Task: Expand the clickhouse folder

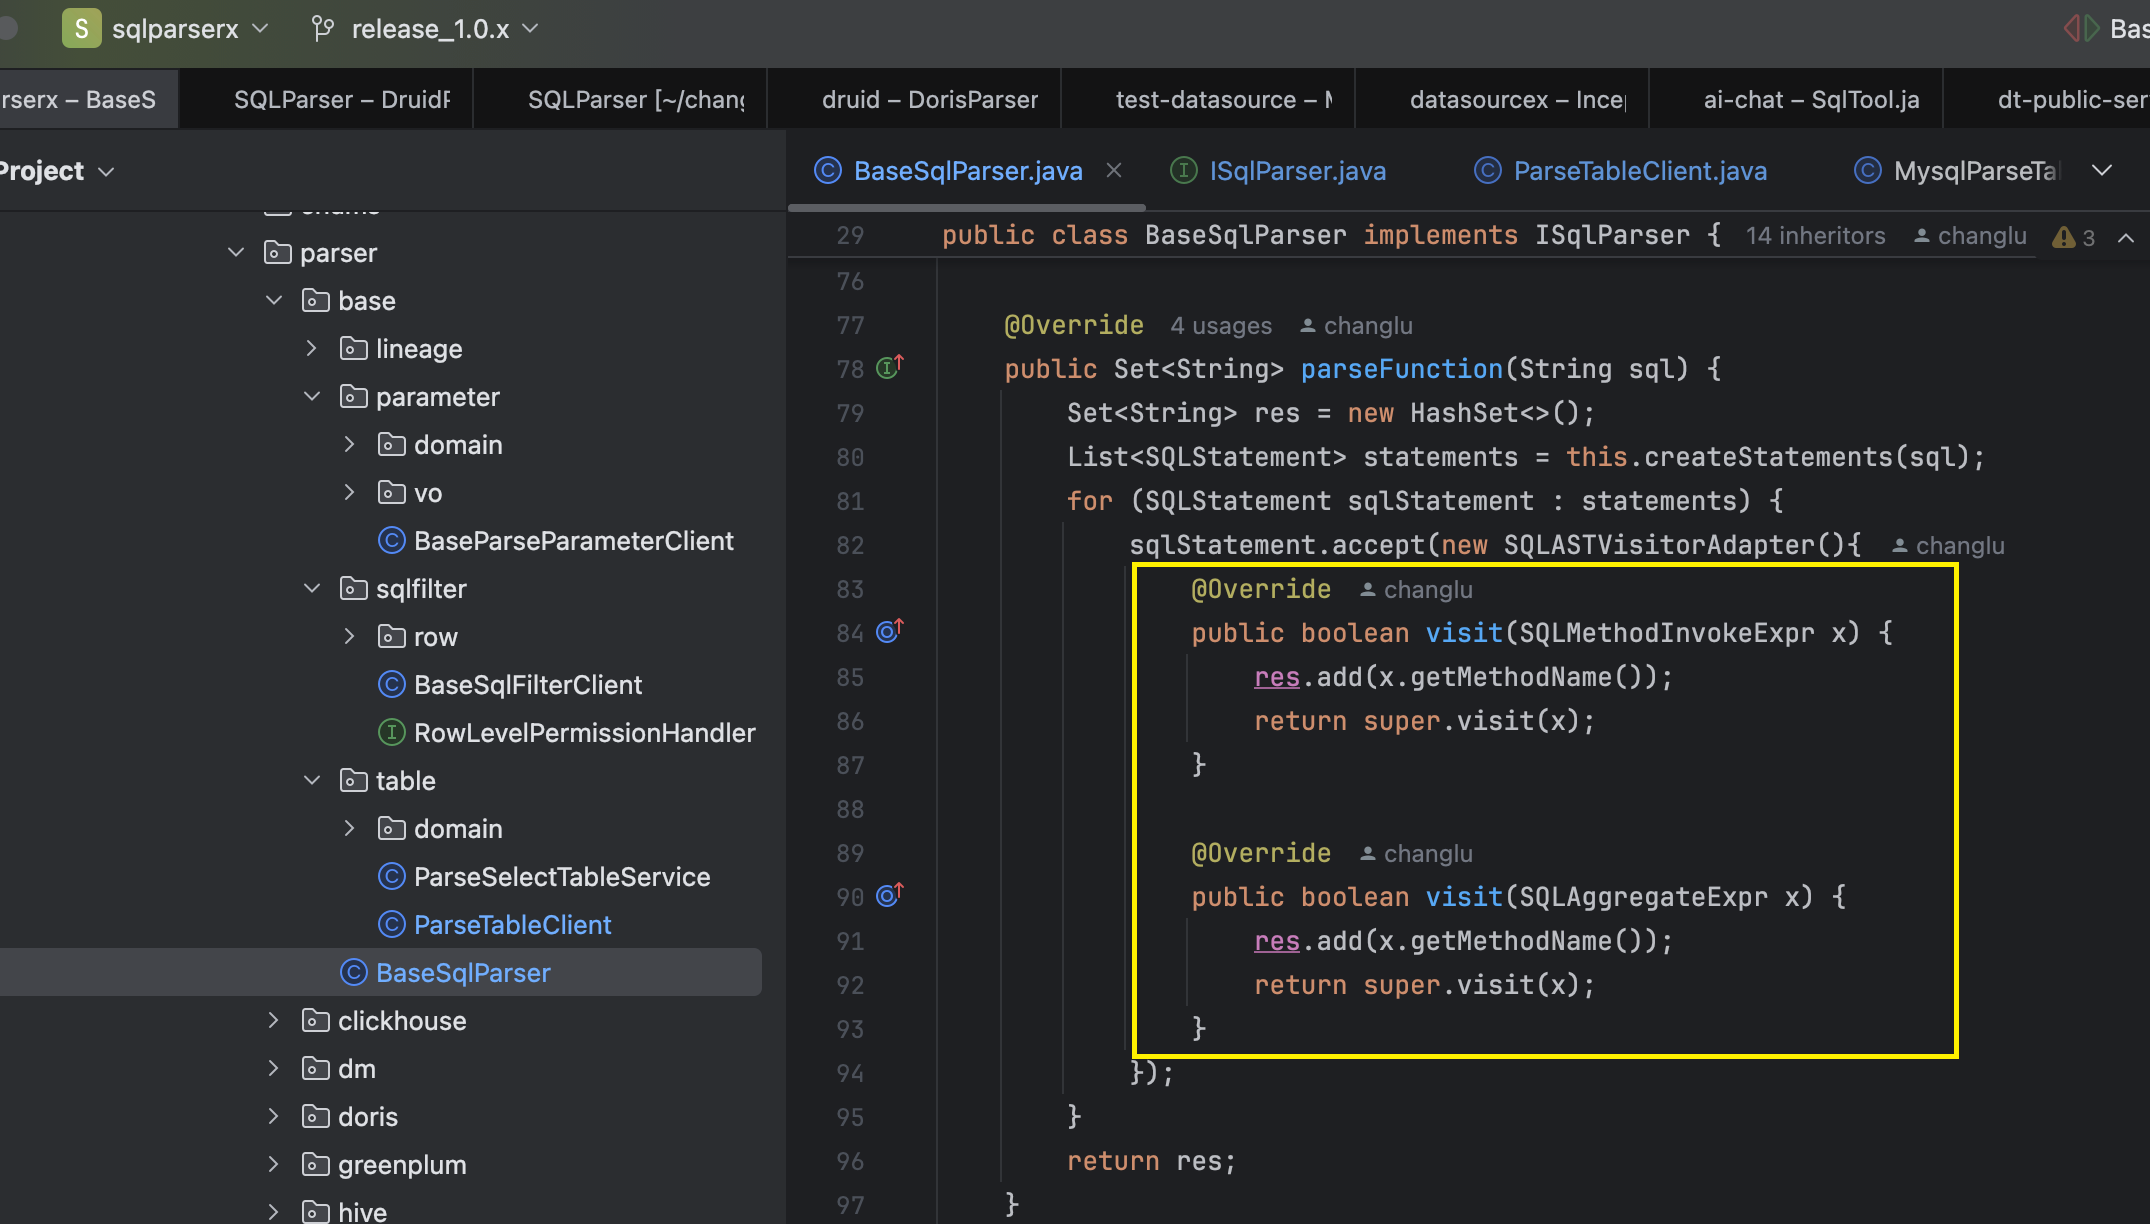Action: [273, 1021]
